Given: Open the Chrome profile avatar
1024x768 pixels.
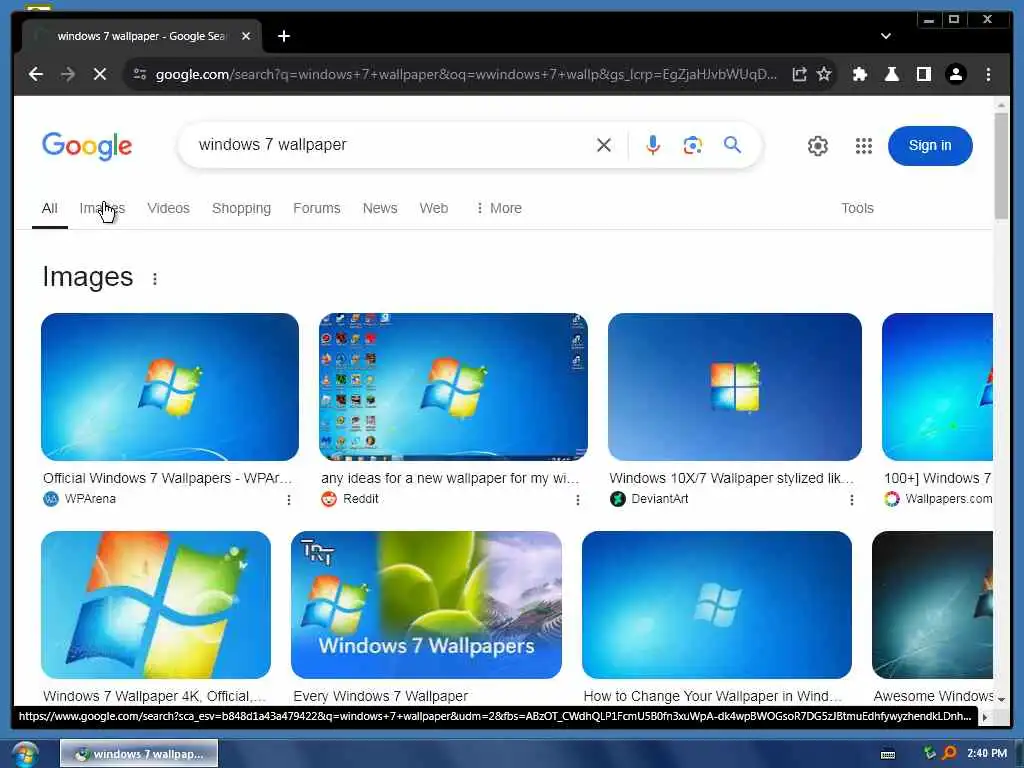Looking at the screenshot, I should tap(955, 74).
